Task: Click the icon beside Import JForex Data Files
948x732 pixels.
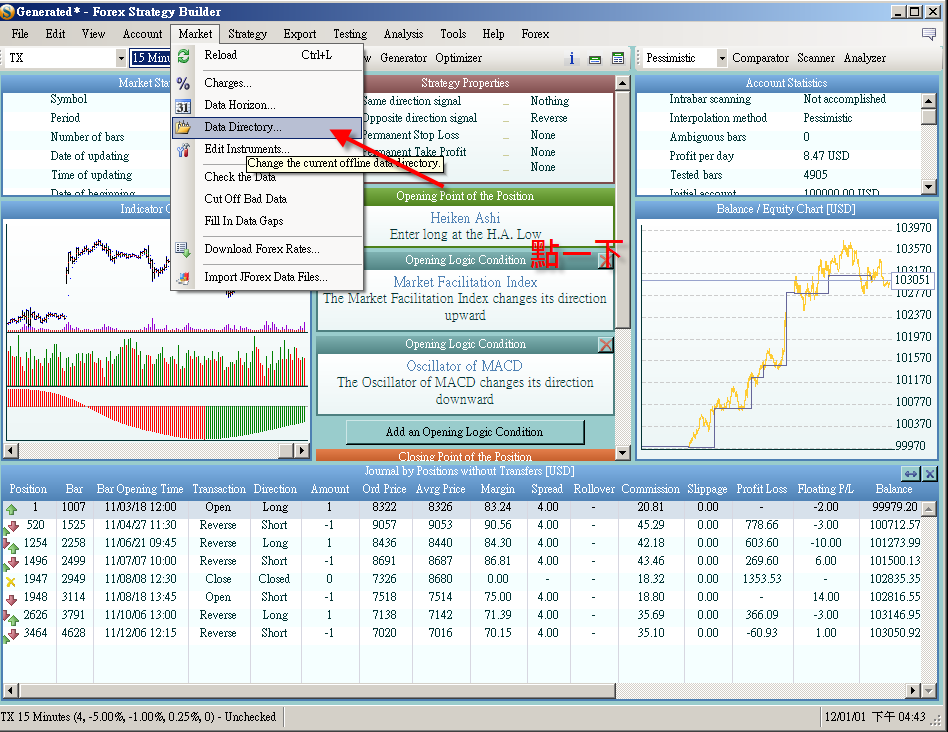Action: coord(183,277)
